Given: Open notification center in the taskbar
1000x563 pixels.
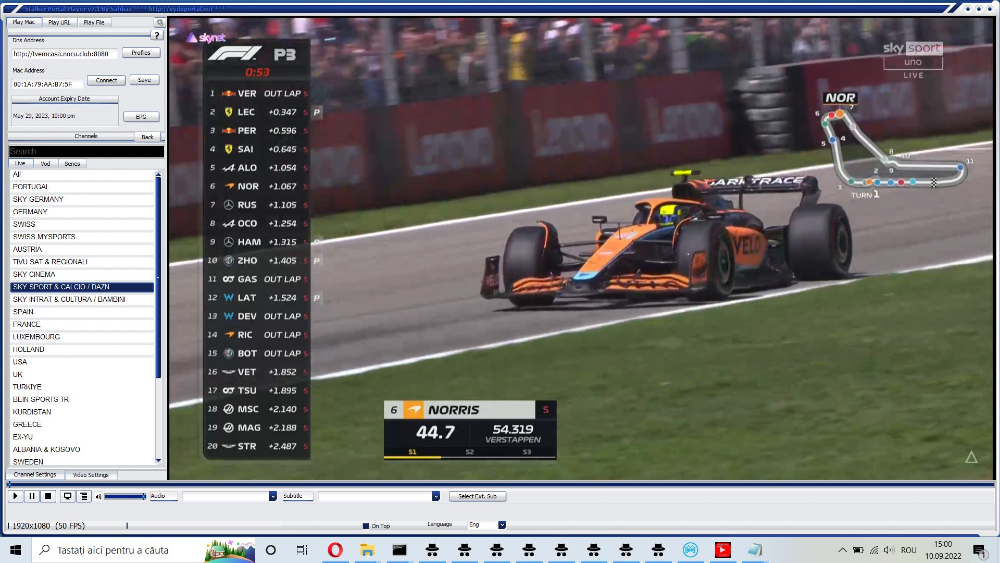Looking at the screenshot, I should click(979, 550).
